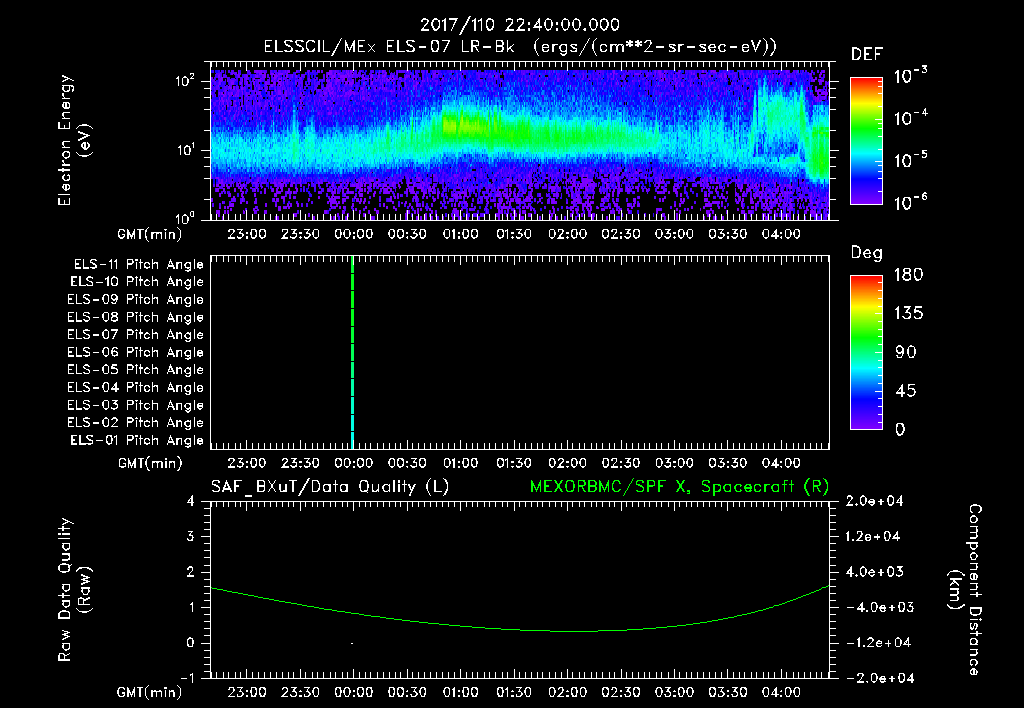Viewport: 1024px width, 708px height.
Task: Click the 2.0e+04 right axis value
Action: pos(874,501)
